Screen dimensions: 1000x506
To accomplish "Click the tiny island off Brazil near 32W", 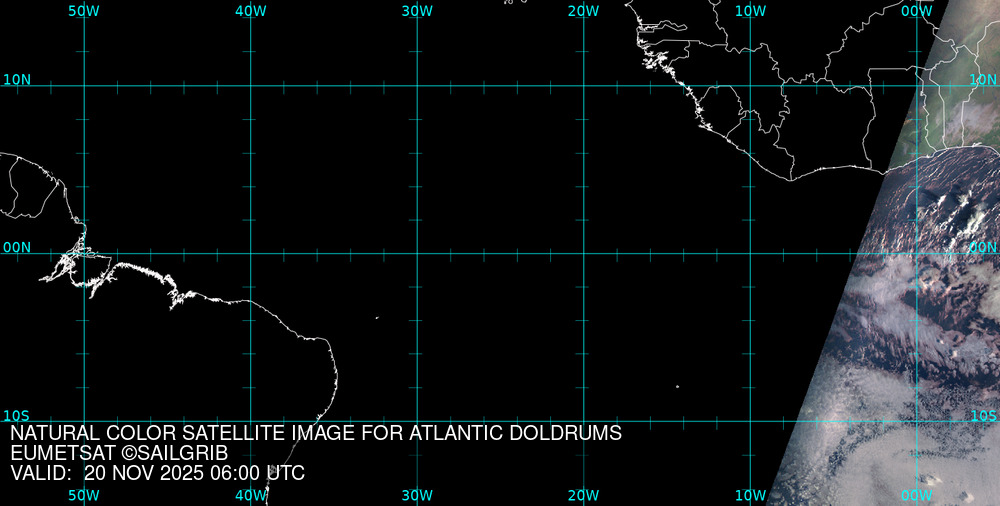I will click(377, 318).
